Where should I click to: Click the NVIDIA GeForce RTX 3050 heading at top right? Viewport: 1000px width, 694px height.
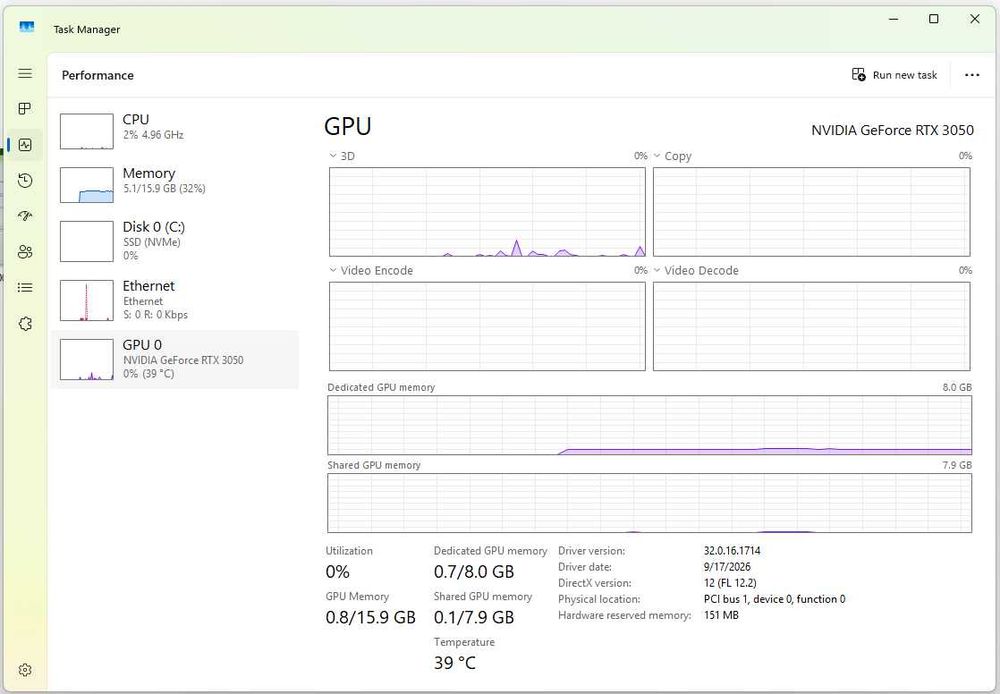892,130
